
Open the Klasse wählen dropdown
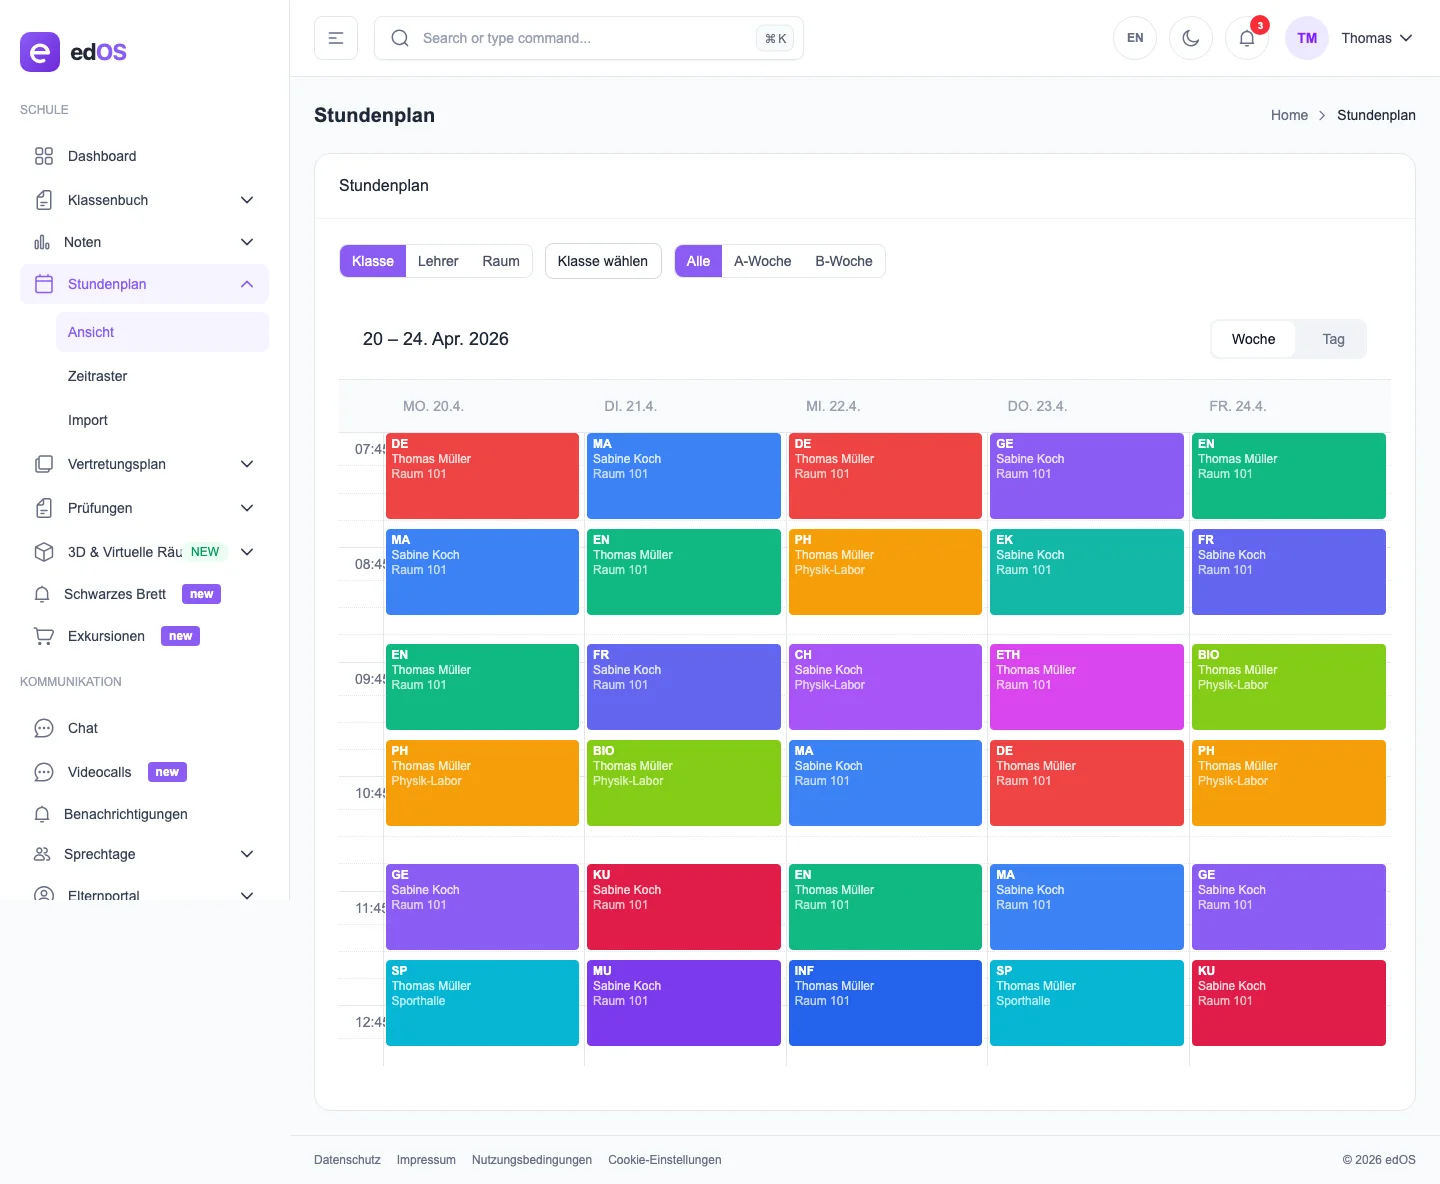pos(603,261)
